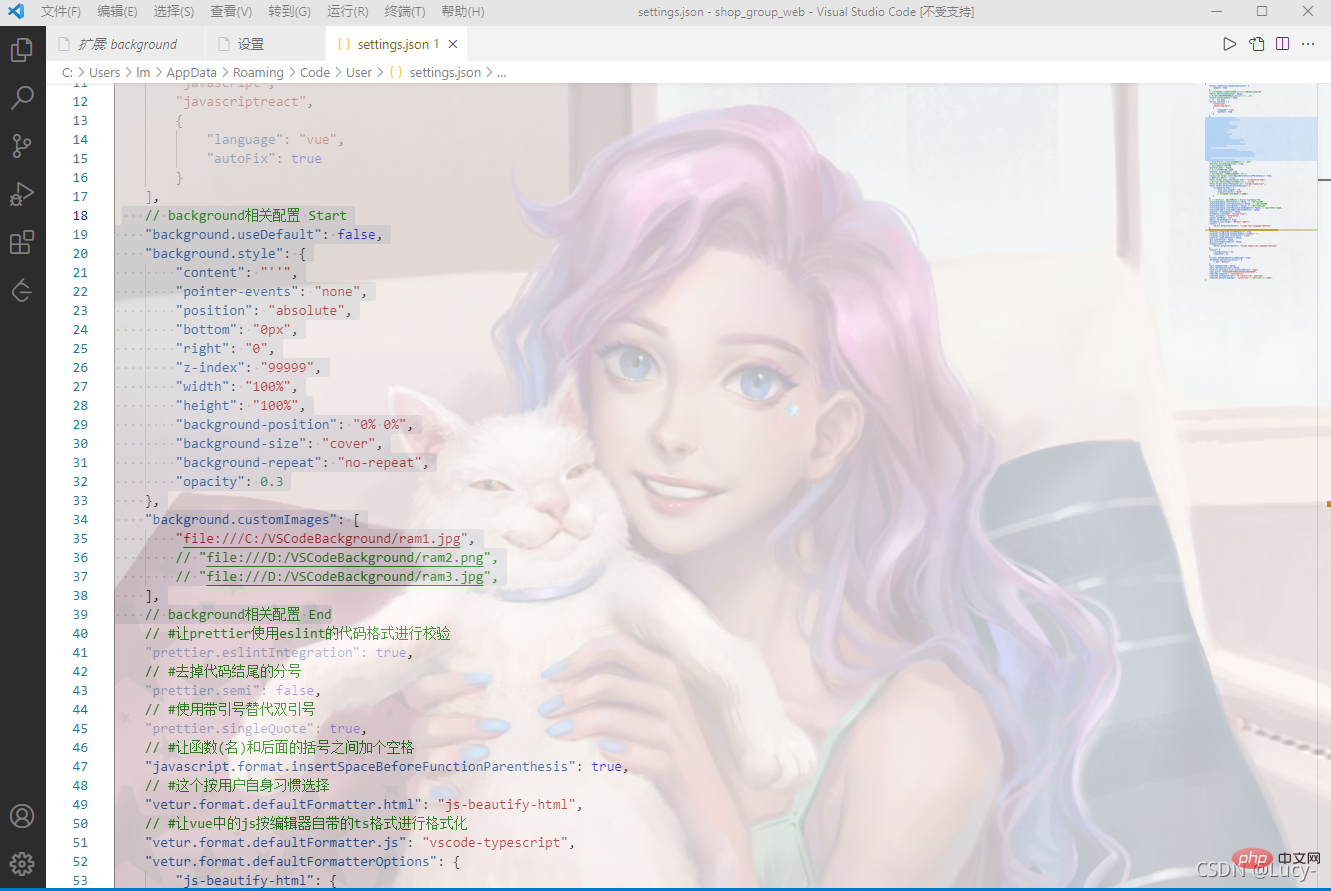Screen dimensions: 1331x891
Task: Switch to the 设置 tab
Action: [x=251, y=44]
